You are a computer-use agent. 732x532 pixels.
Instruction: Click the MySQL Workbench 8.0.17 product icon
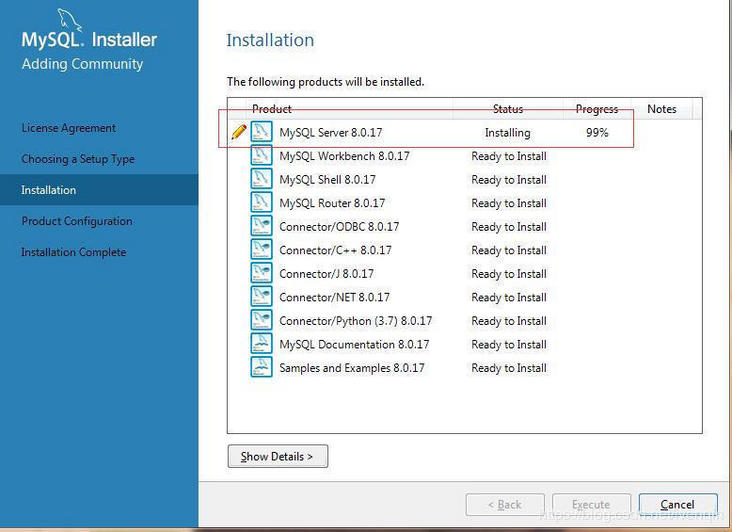click(261, 155)
